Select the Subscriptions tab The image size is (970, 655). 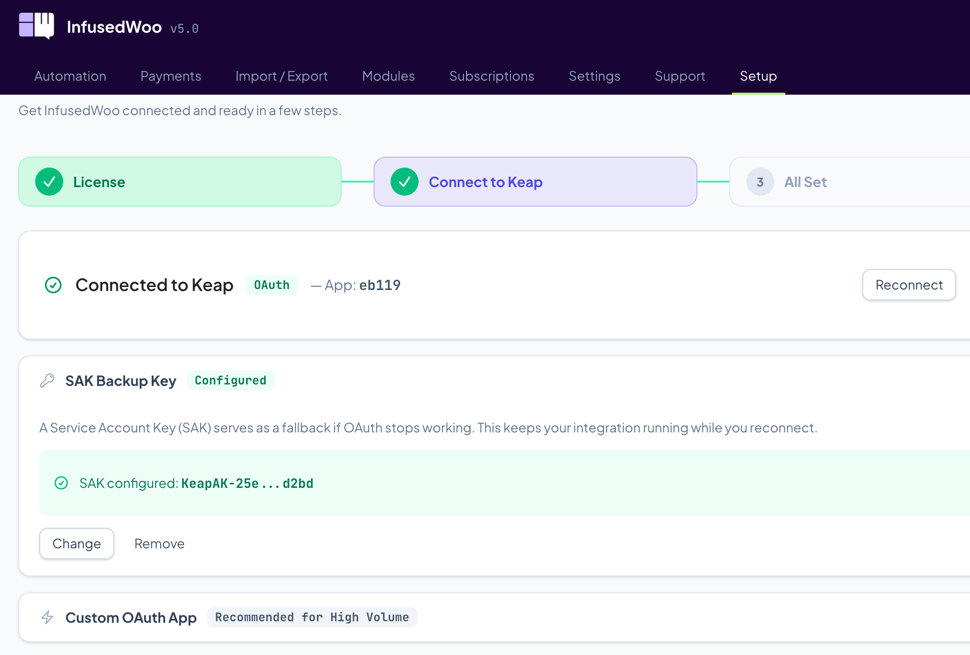(x=491, y=76)
